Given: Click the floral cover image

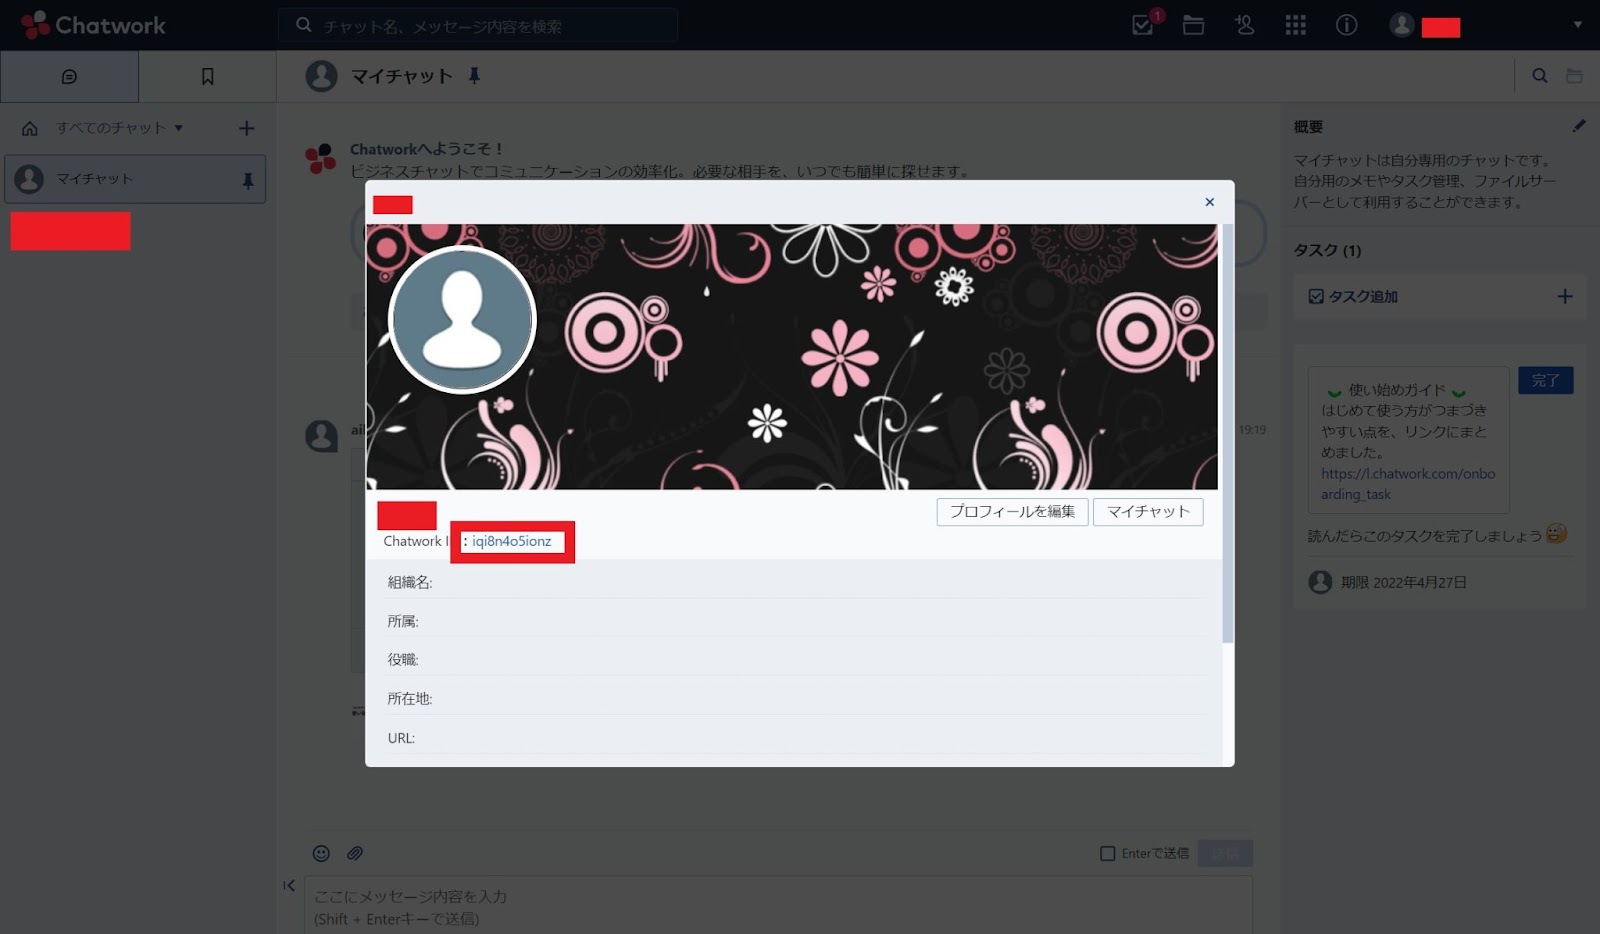Looking at the screenshot, I should coord(792,357).
